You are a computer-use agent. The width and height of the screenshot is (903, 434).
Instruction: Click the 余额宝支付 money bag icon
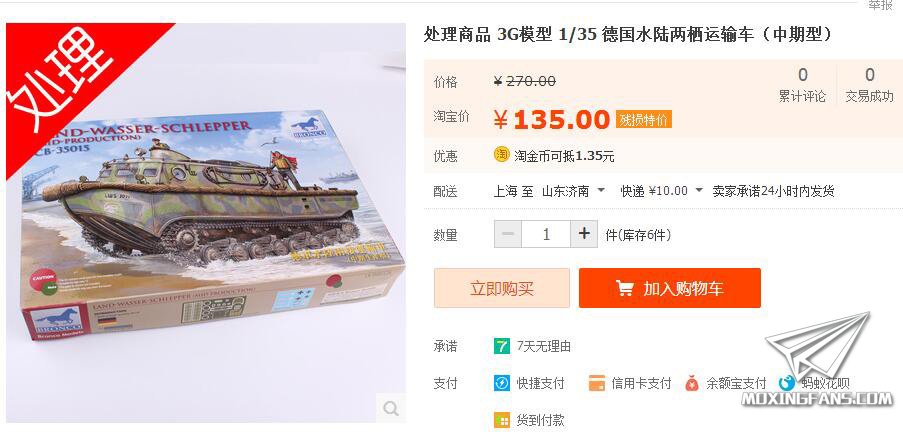coord(692,383)
